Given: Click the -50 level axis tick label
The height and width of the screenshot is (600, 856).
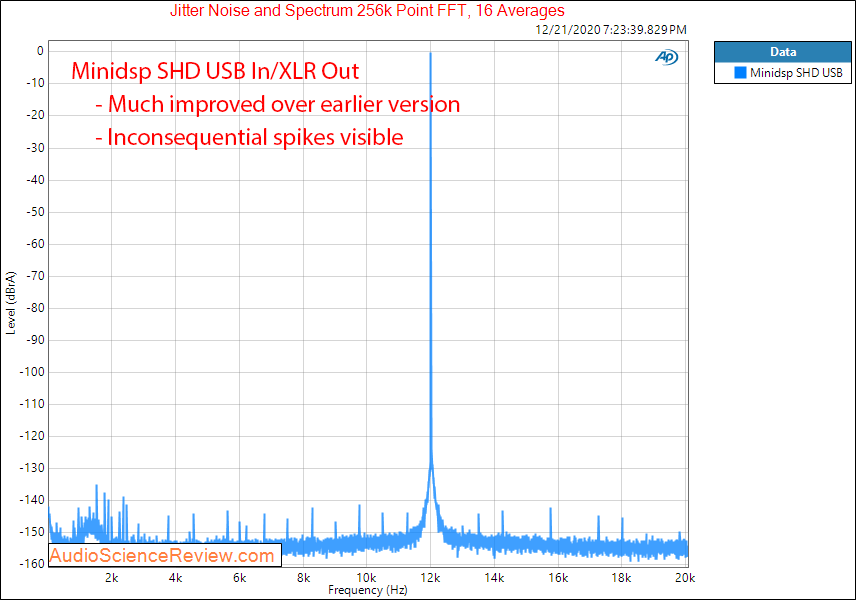Looking at the screenshot, I should (x=35, y=211).
